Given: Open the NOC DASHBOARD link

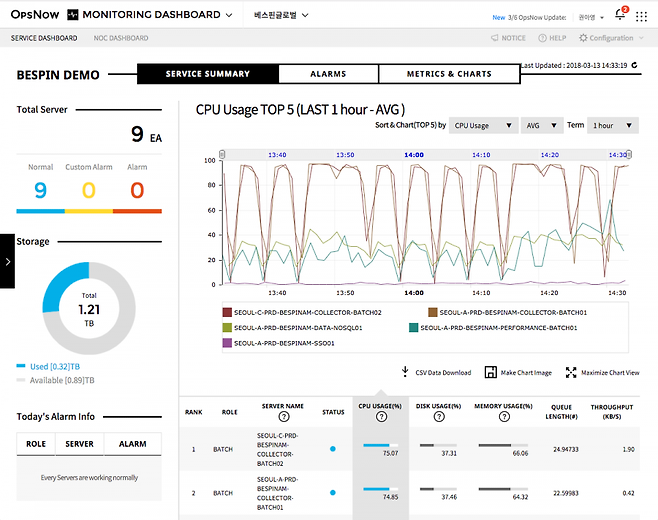Looking at the screenshot, I should coord(123,38).
